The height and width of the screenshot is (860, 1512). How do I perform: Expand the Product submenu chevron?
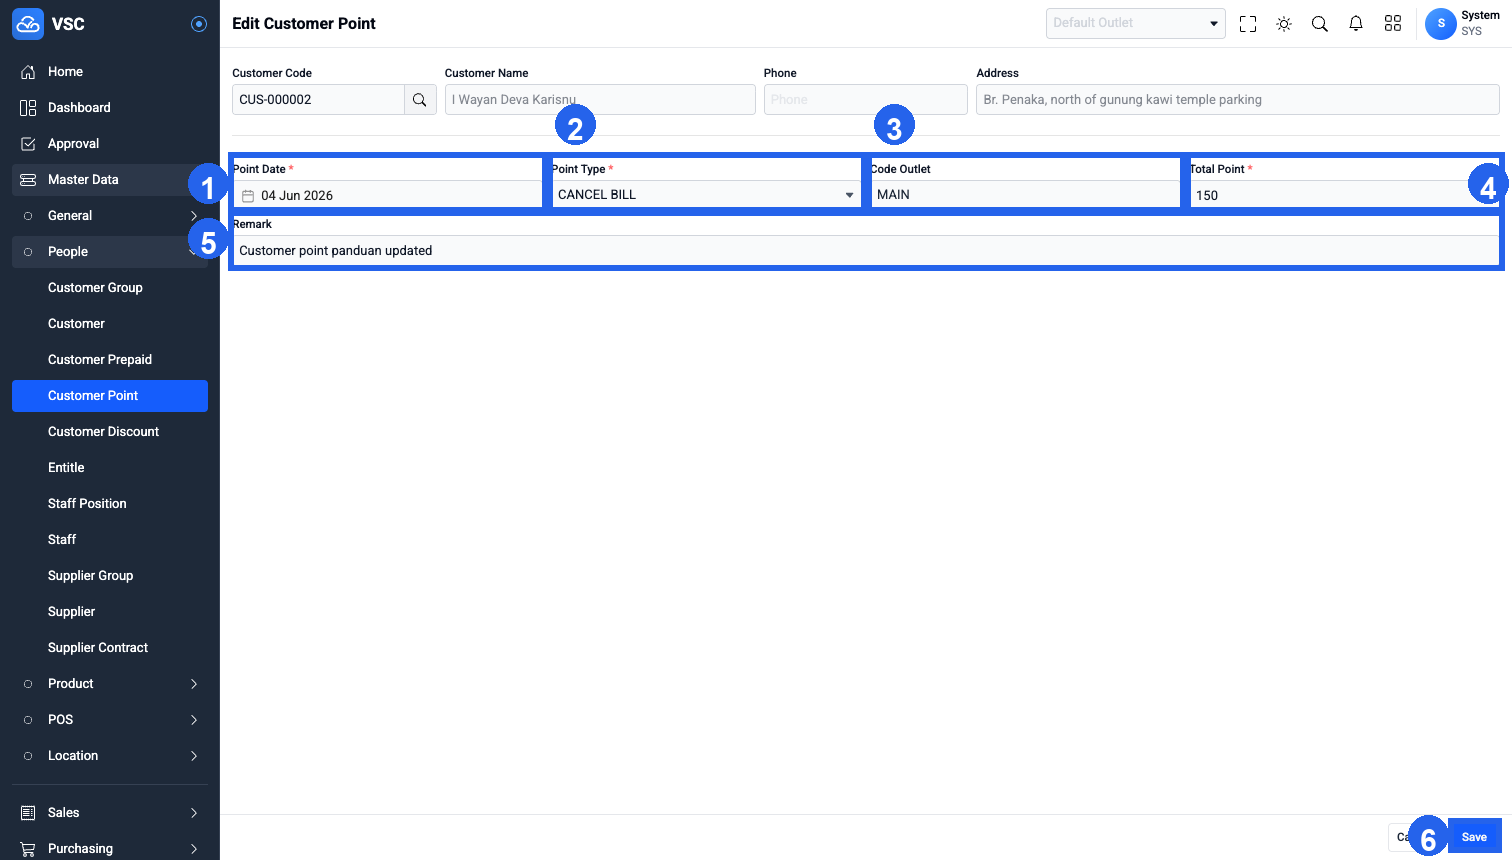tap(194, 684)
